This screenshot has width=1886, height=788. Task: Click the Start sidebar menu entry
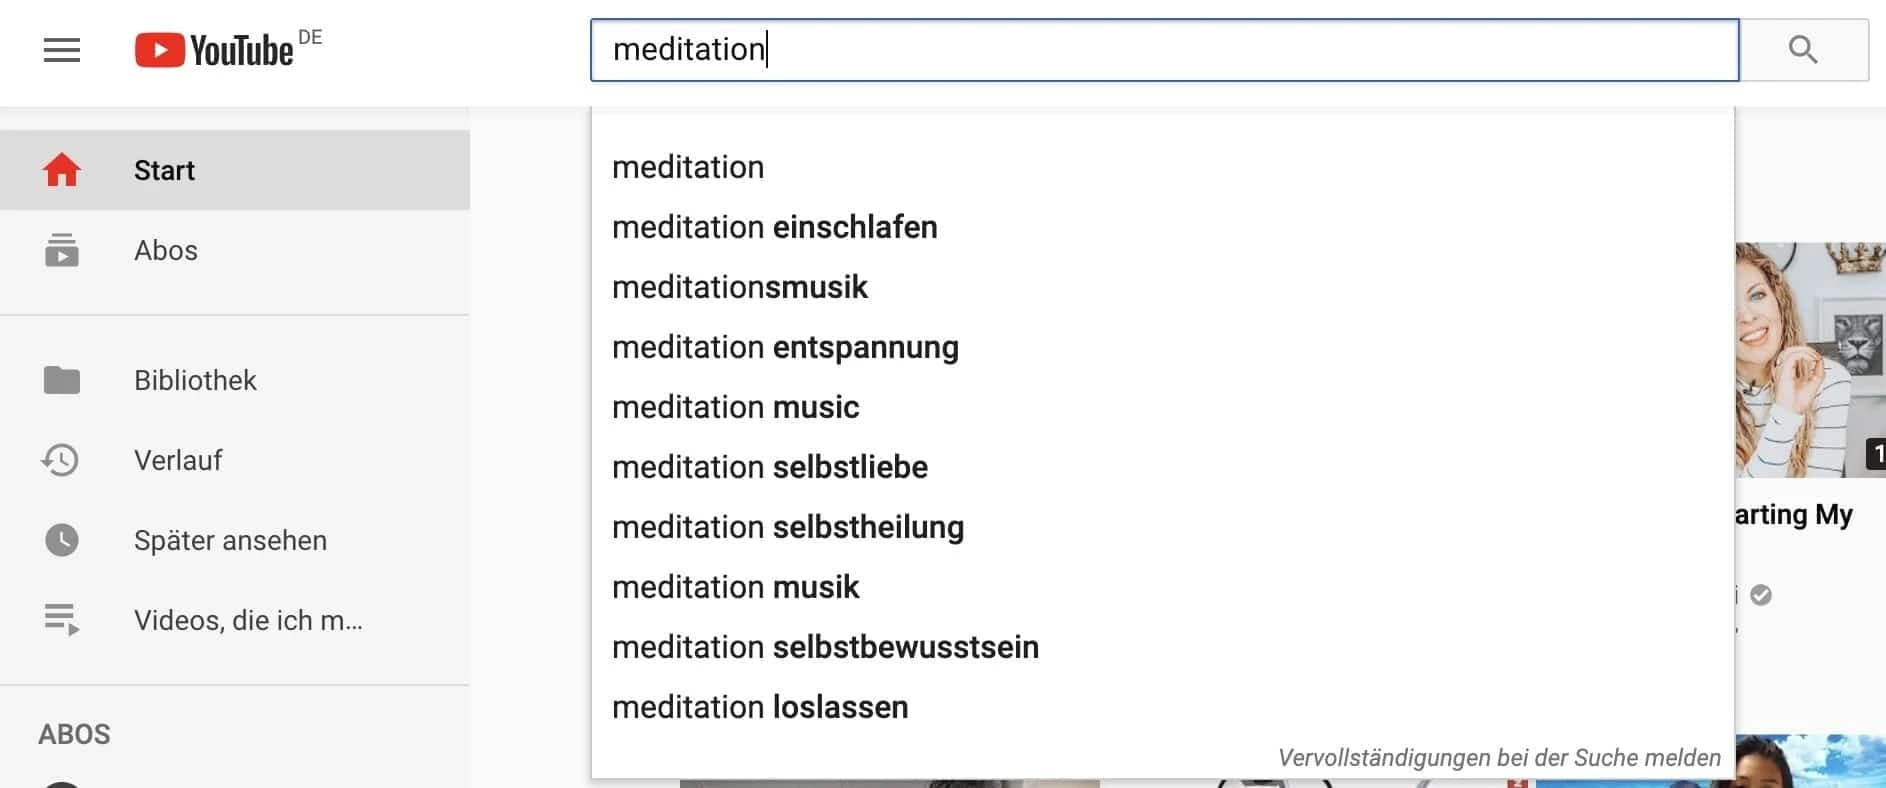tap(163, 170)
